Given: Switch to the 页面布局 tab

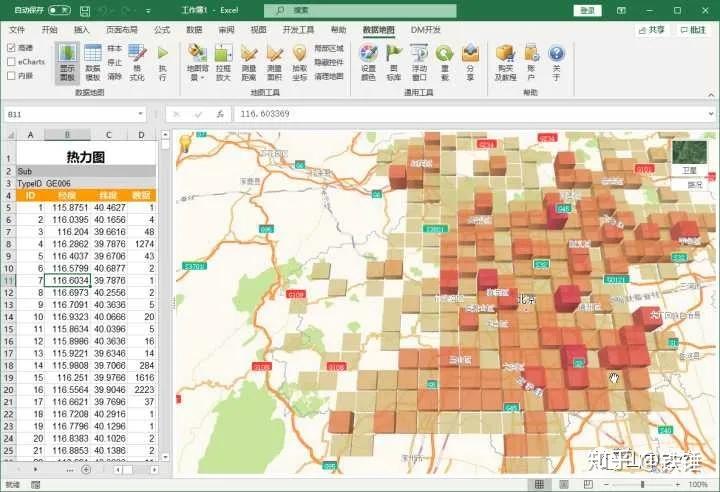Looking at the screenshot, I should pyautogui.click(x=122, y=30).
